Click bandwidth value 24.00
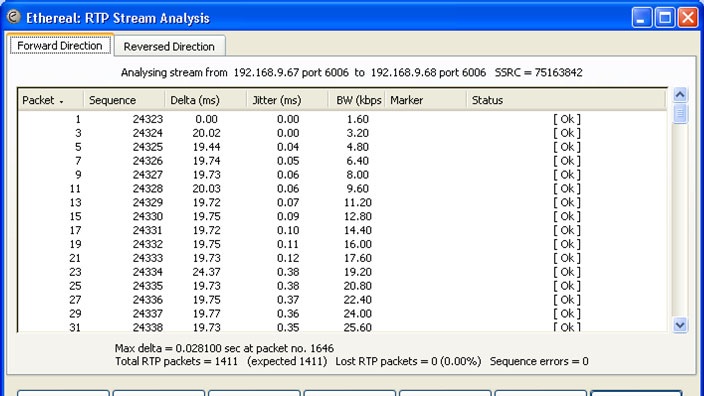 click(358, 314)
